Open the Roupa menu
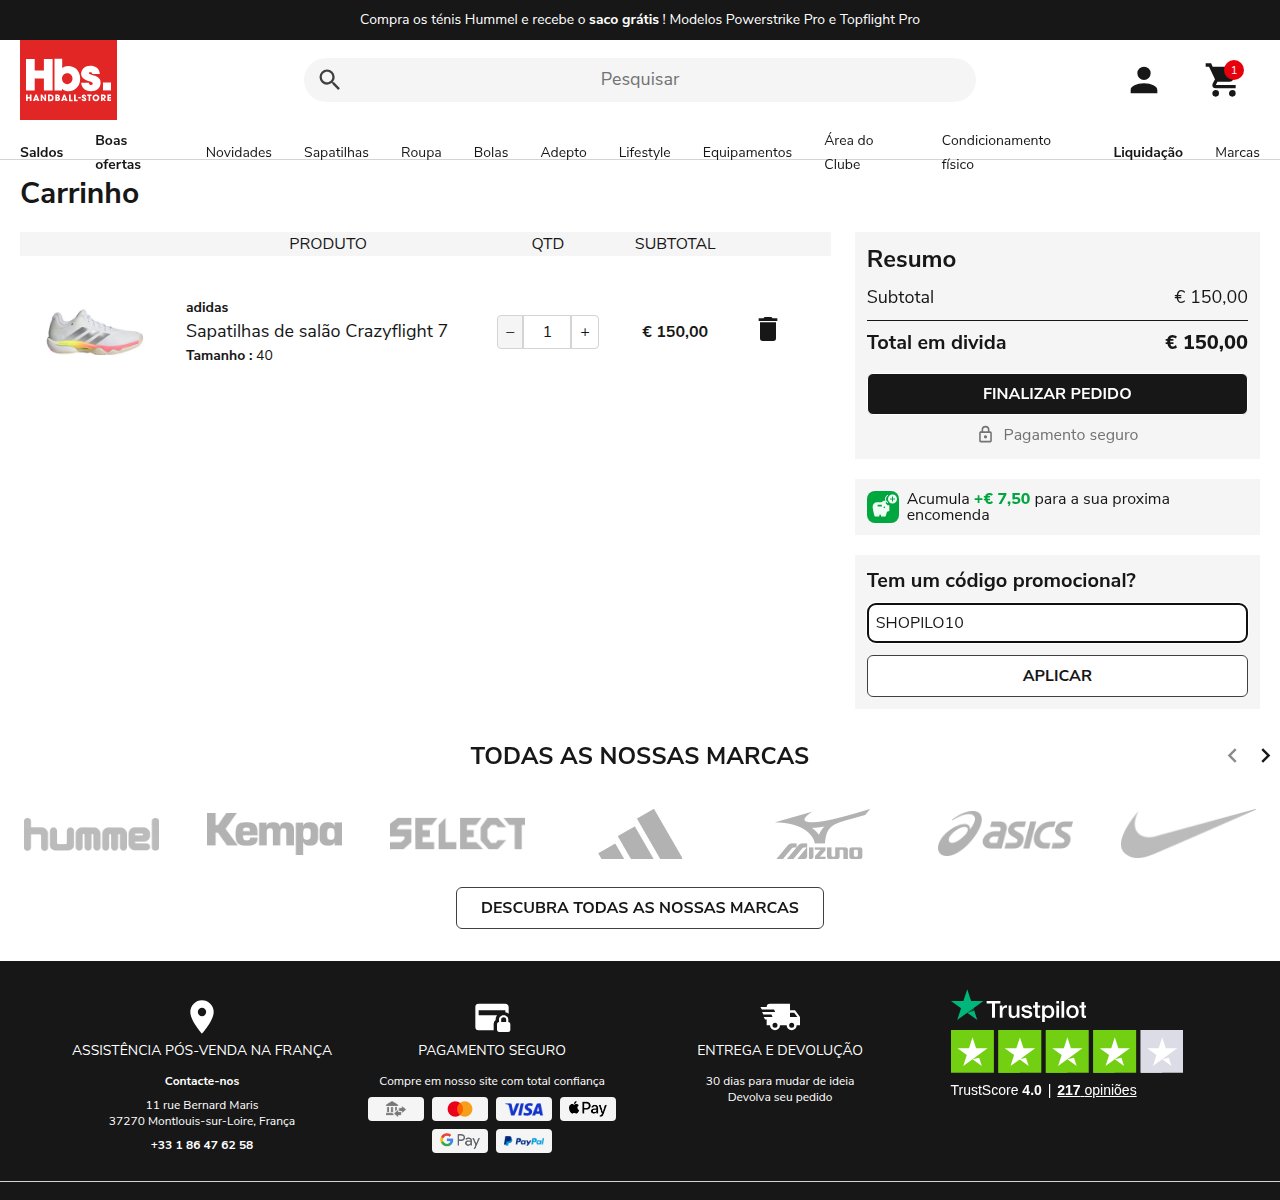This screenshot has height=1200, width=1280. click(x=421, y=152)
